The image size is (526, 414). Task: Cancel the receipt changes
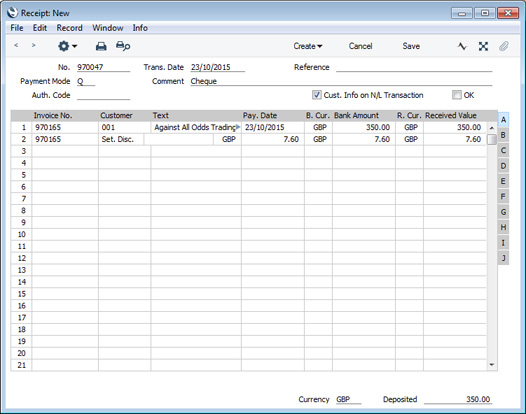(360, 46)
